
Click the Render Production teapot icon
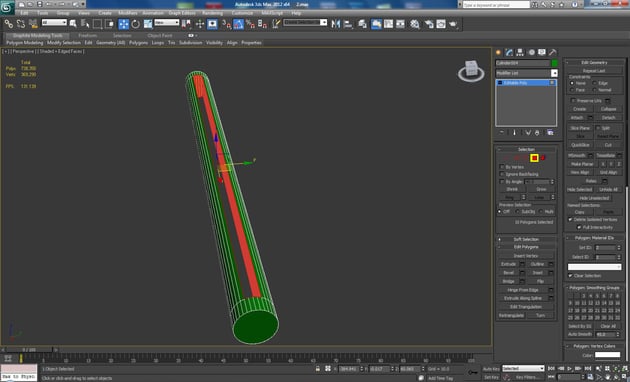[453, 24]
